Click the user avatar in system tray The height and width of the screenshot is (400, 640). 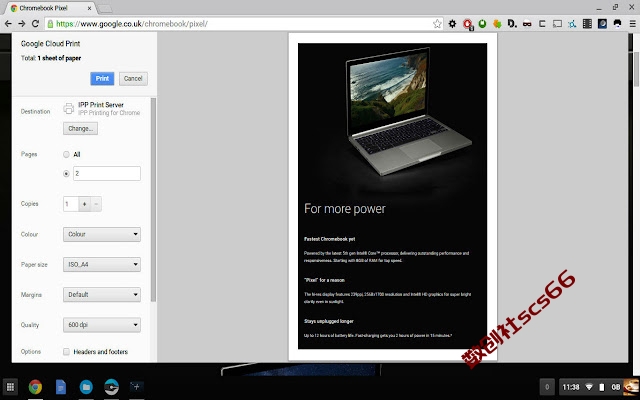coord(631,387)
